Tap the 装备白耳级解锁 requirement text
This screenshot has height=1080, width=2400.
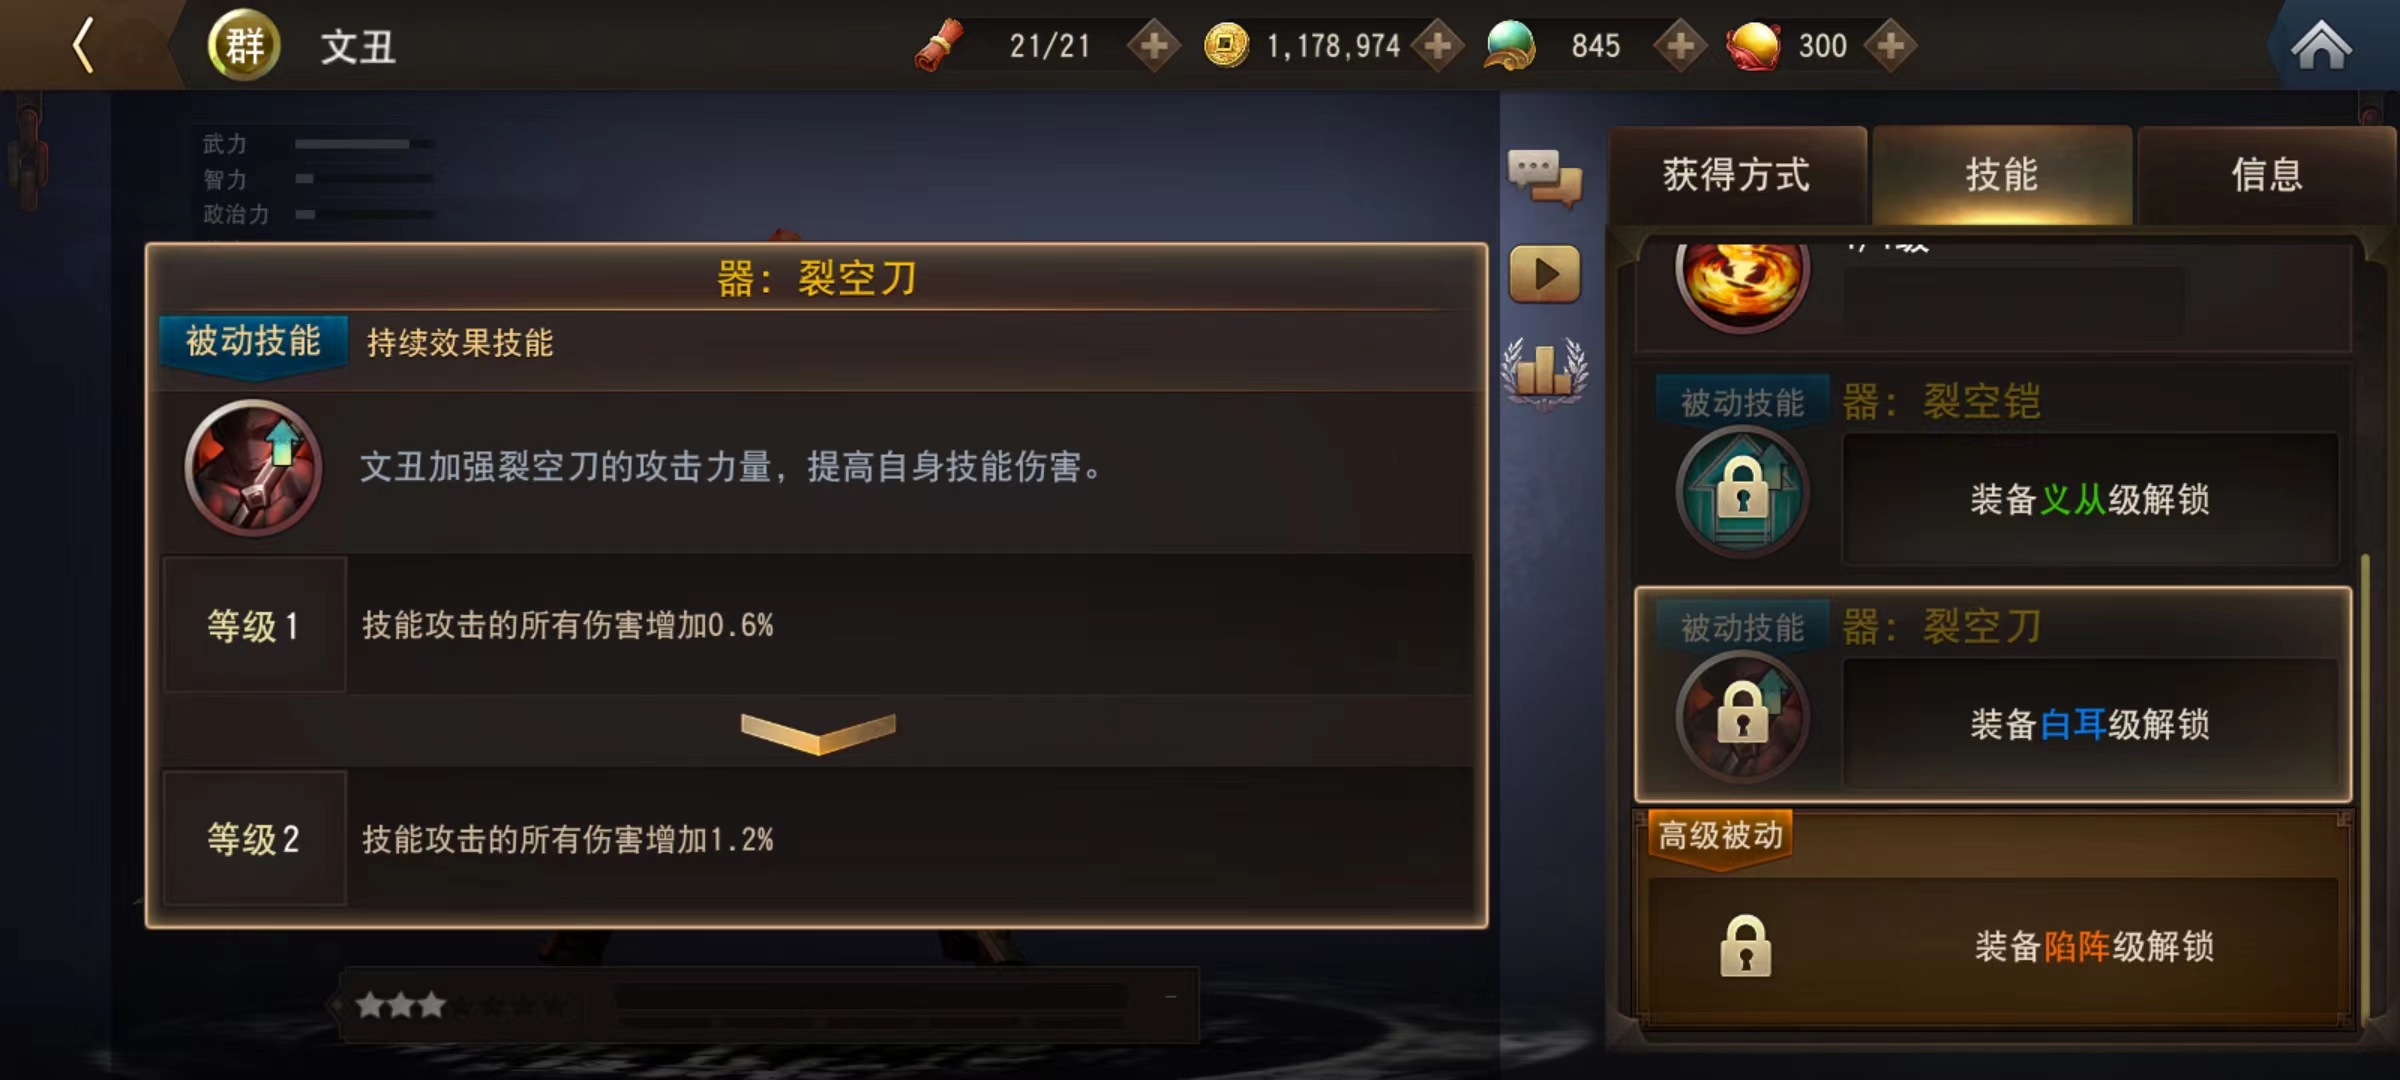(2090, 724)
